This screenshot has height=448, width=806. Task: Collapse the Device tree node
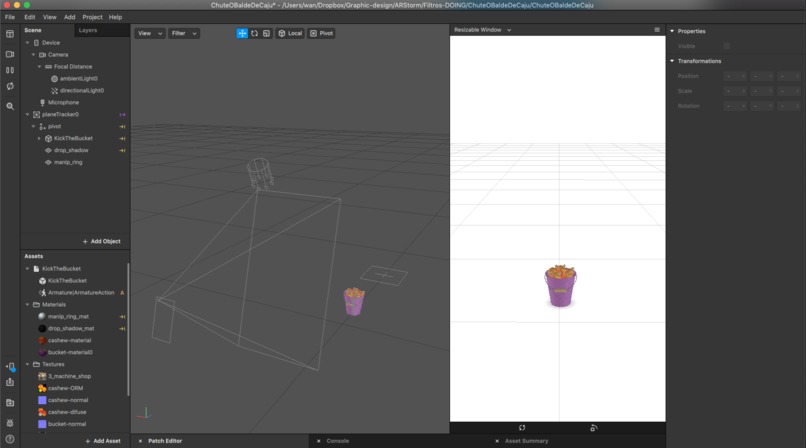tap(27, 43)
